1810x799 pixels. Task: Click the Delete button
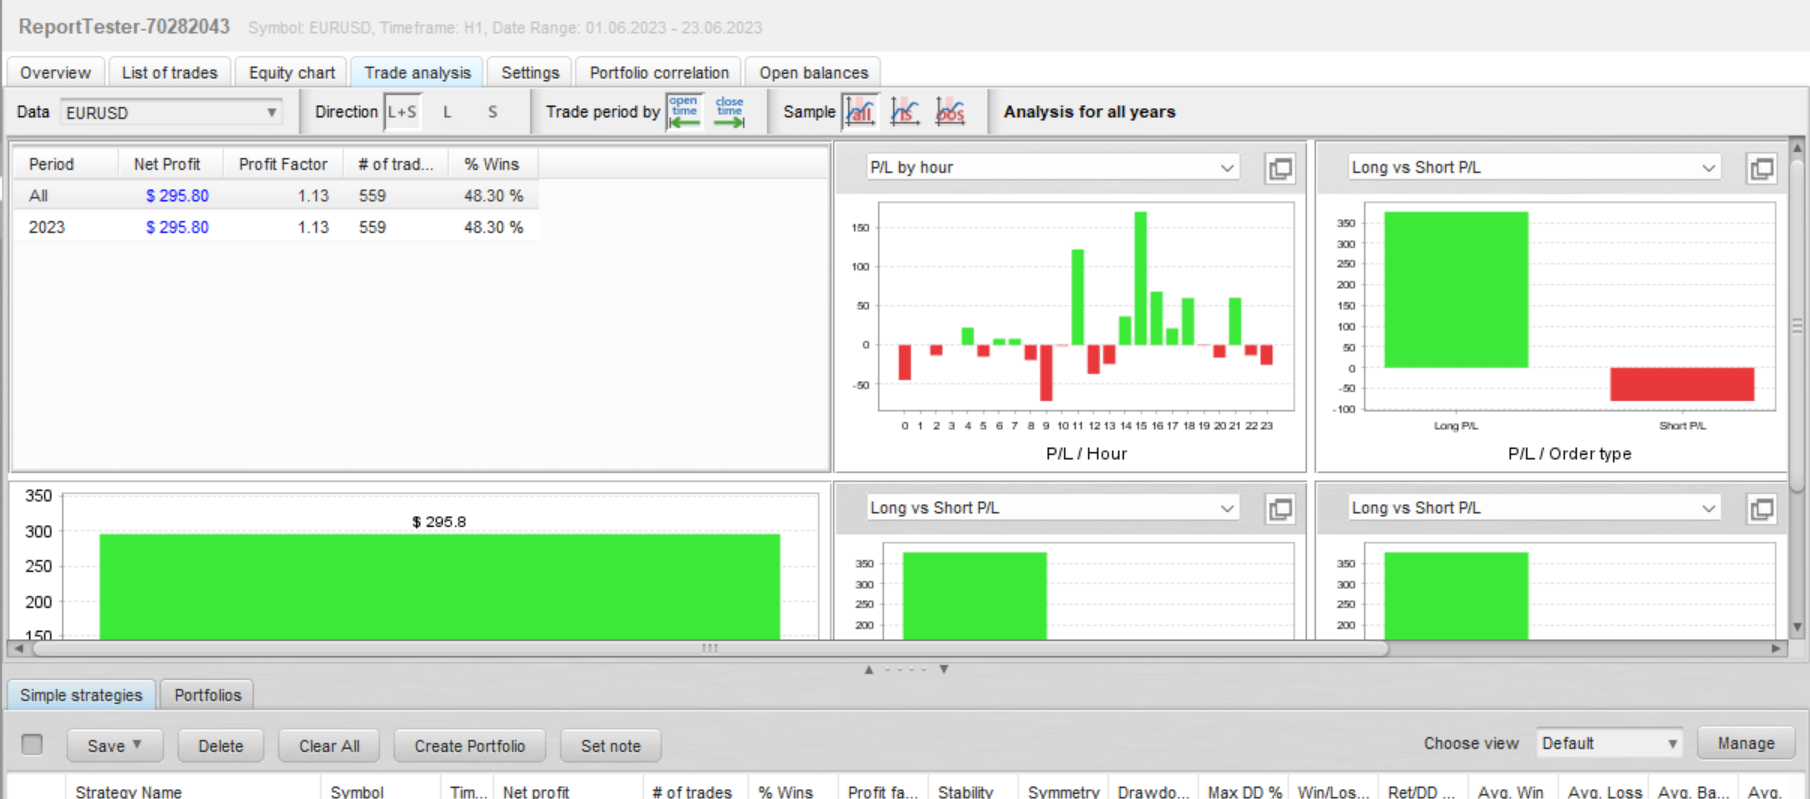point(220,746)
